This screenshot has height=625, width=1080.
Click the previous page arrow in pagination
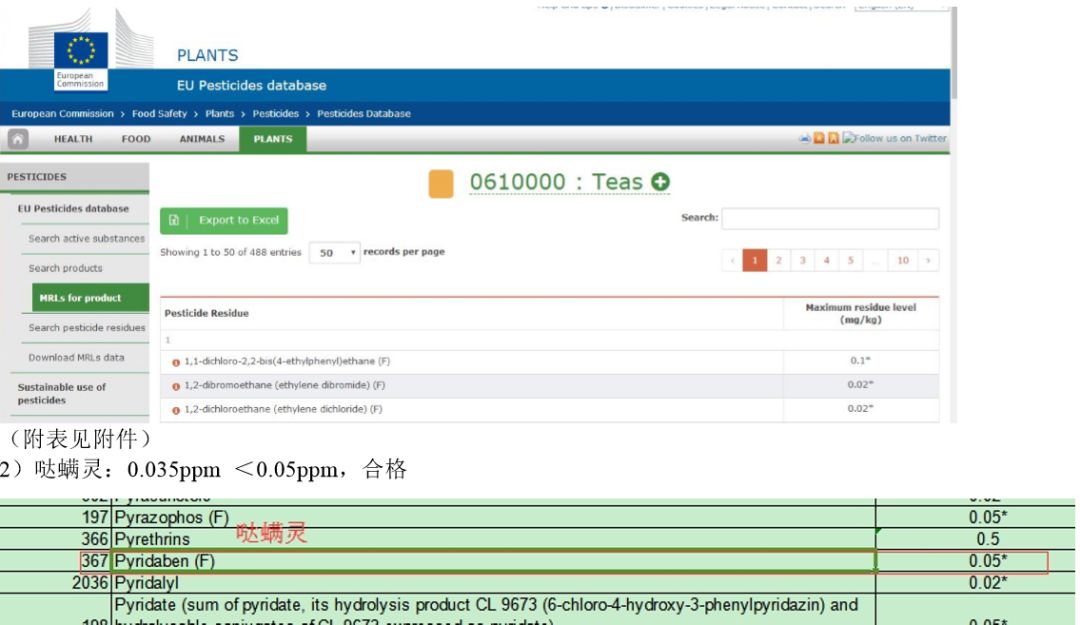pyautogui.click(x=732, y=260)
